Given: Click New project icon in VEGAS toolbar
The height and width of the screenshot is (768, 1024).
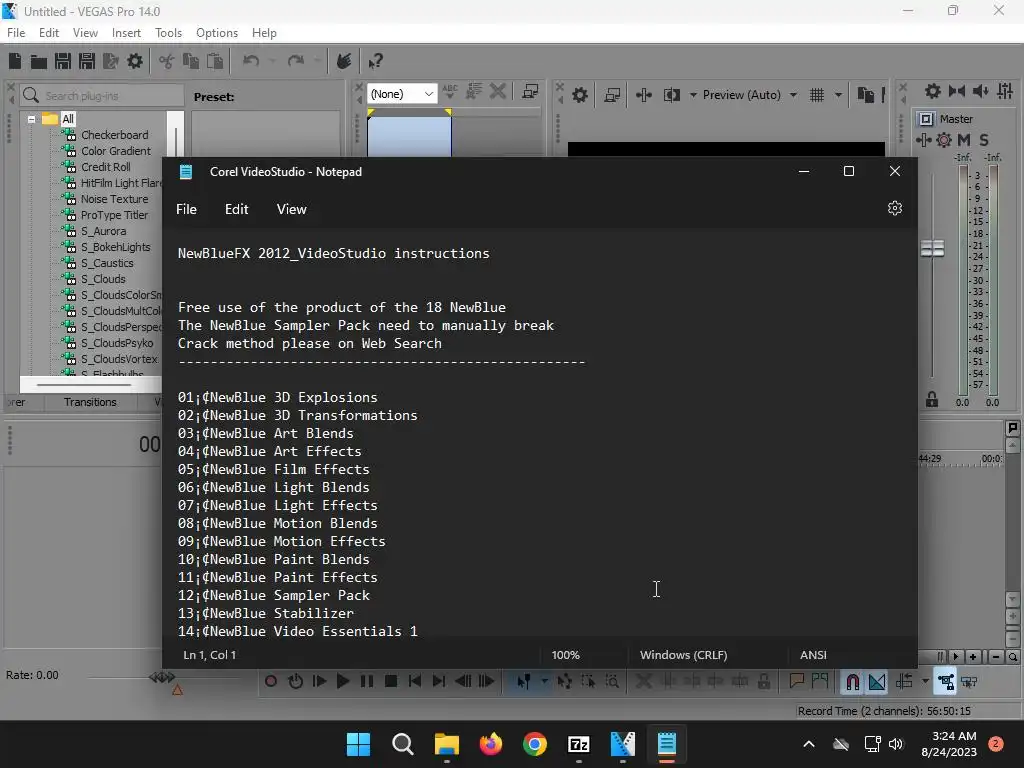Looking at the screenshot, I should tap(15, 61).
